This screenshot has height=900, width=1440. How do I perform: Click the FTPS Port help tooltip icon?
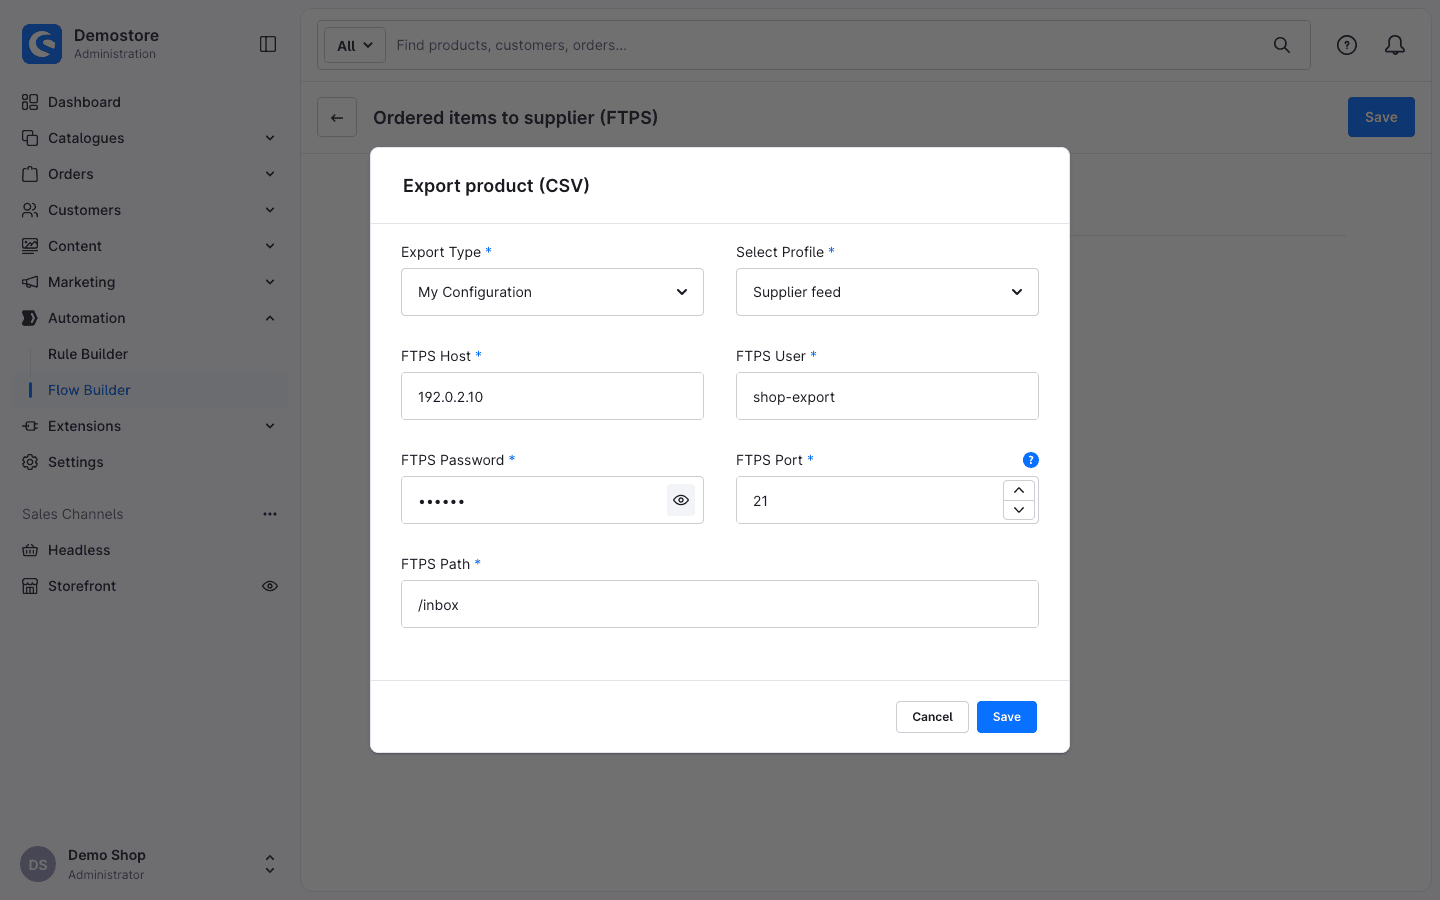click(x=1031, y=460)
